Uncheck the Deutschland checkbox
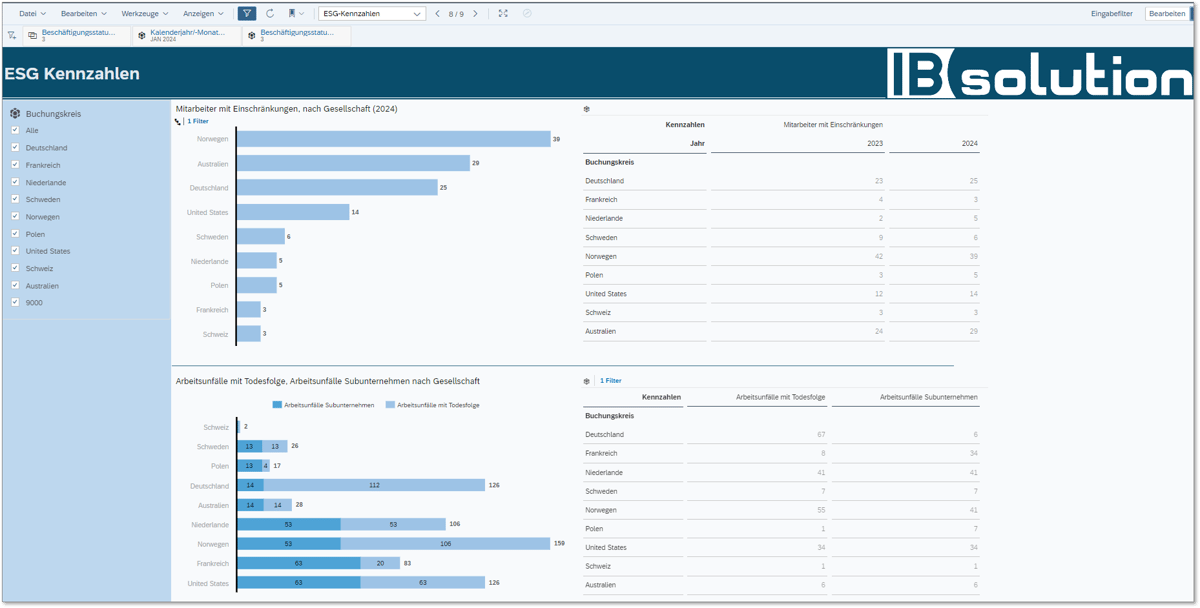 (15, 148)
